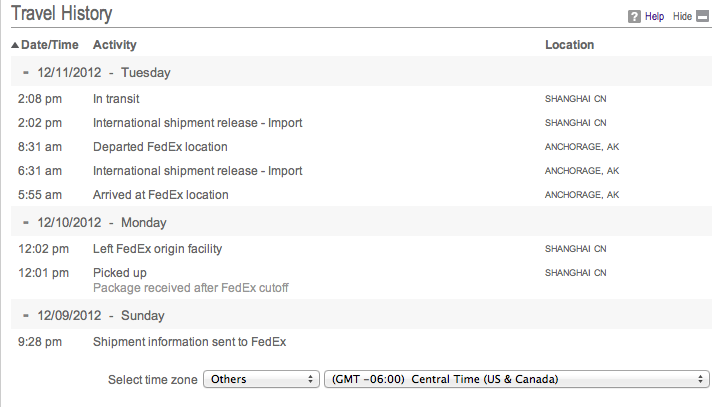Select the Arrived at FedEx location entry
This screenshot has height=407, width=722.
click(160, 195)
